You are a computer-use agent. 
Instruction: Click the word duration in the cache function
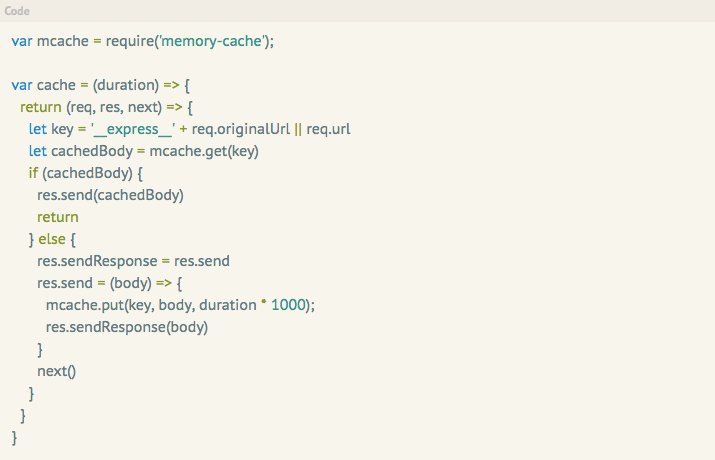coord(126,85)
